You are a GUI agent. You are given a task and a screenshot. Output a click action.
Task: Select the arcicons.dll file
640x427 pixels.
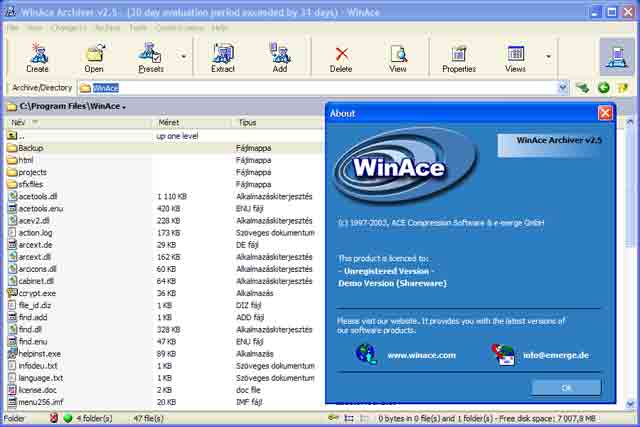[x=164, y=269]
